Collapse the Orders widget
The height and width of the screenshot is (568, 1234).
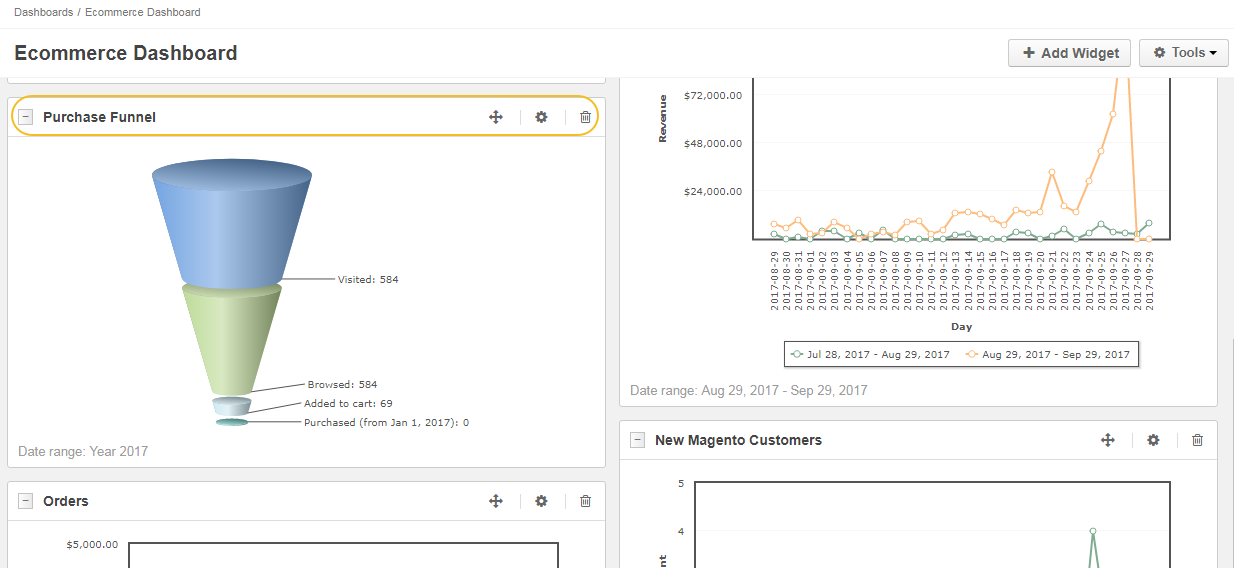click(x=26, y=501)
